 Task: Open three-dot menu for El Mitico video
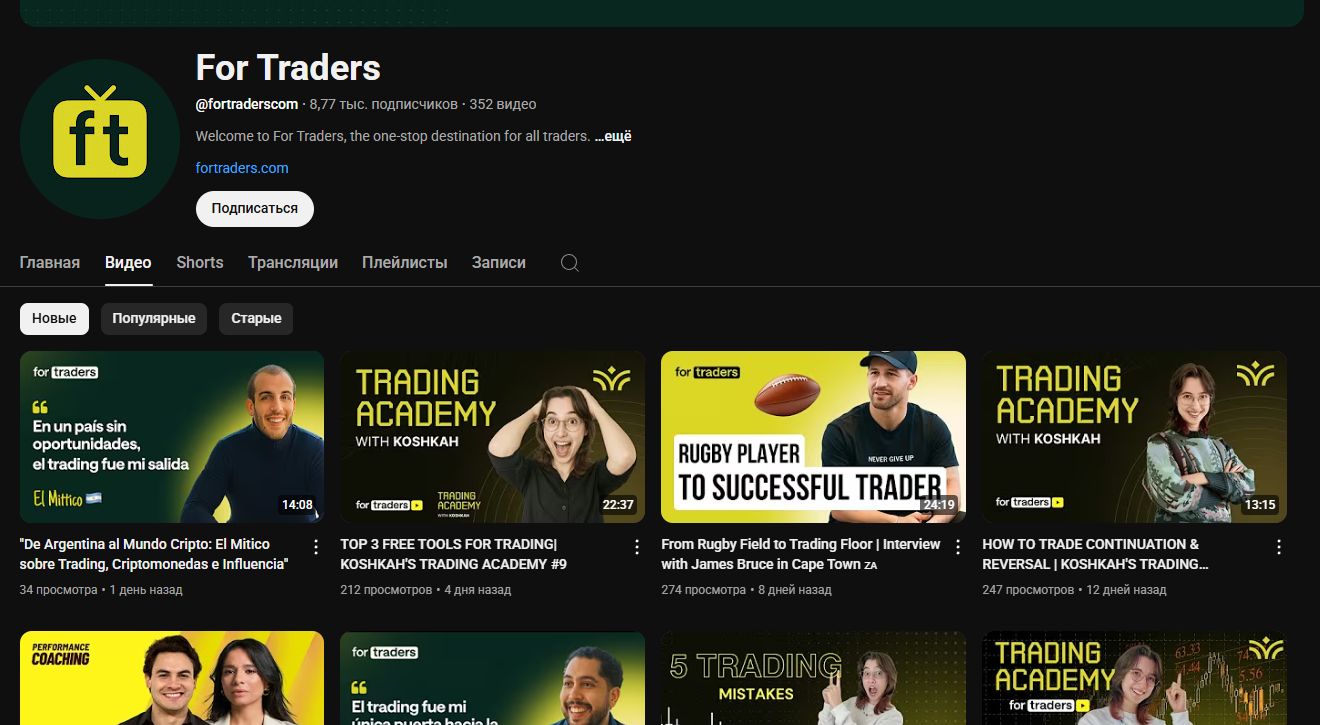[x=316, y=547]
